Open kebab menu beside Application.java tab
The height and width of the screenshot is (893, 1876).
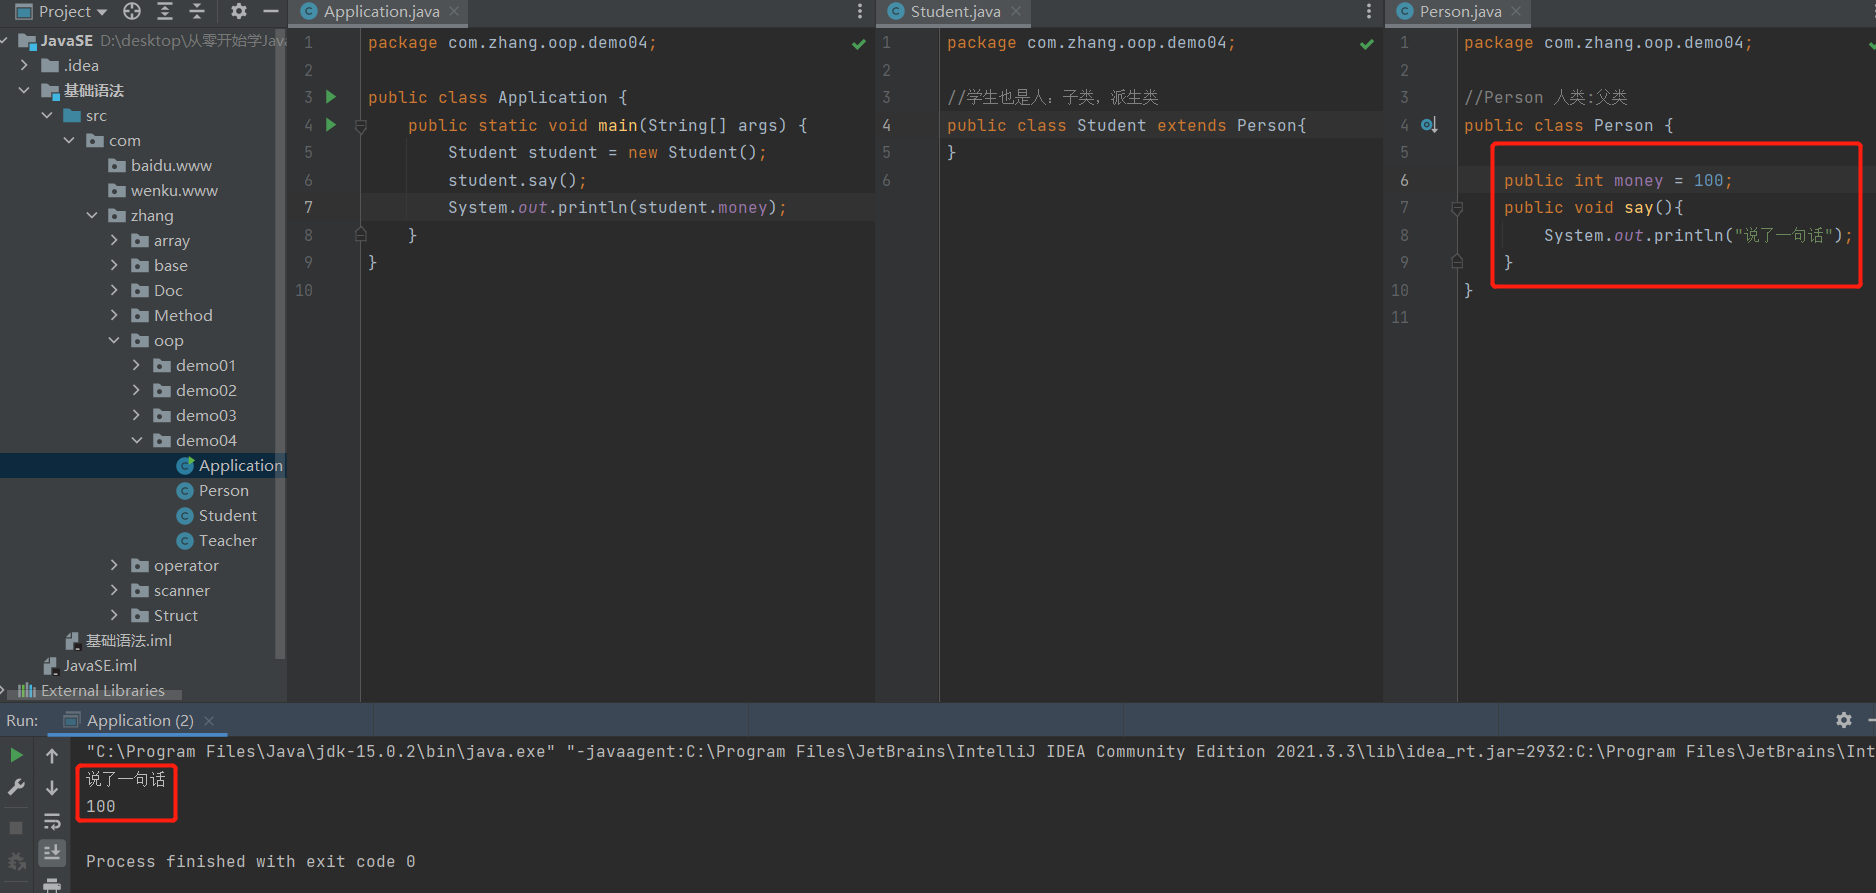coord(860,11)
